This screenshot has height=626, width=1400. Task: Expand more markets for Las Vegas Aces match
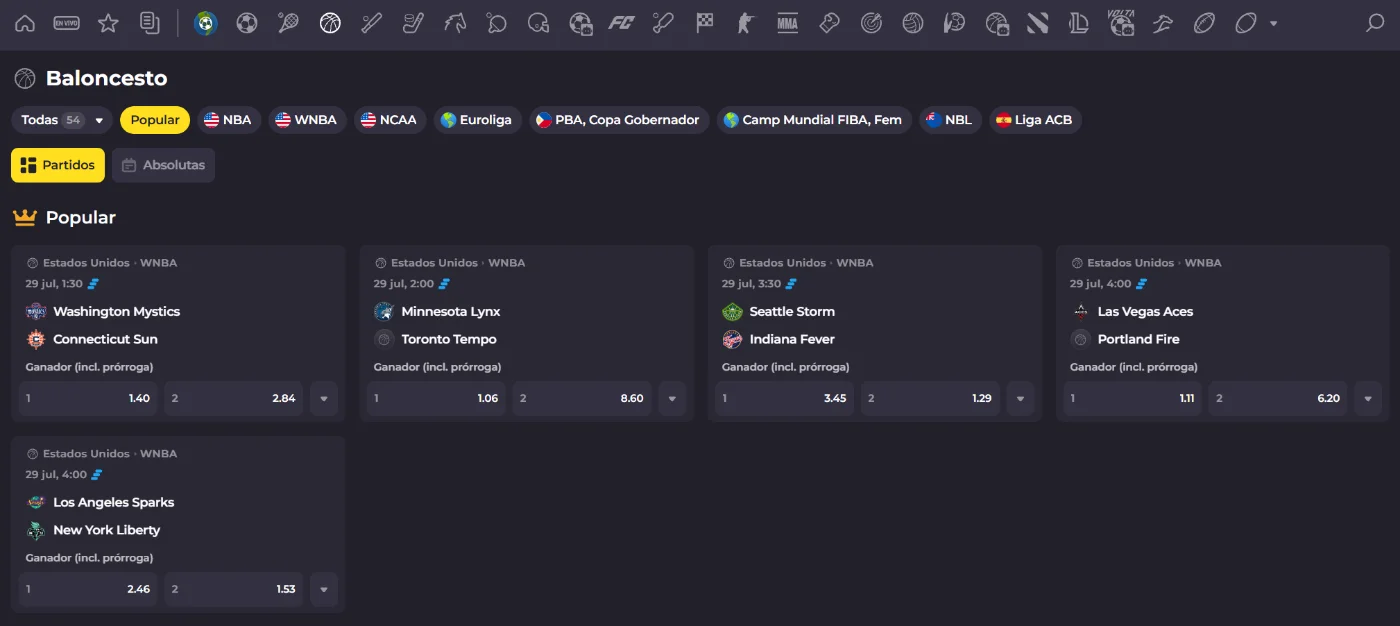click(x=1368, y=398)
